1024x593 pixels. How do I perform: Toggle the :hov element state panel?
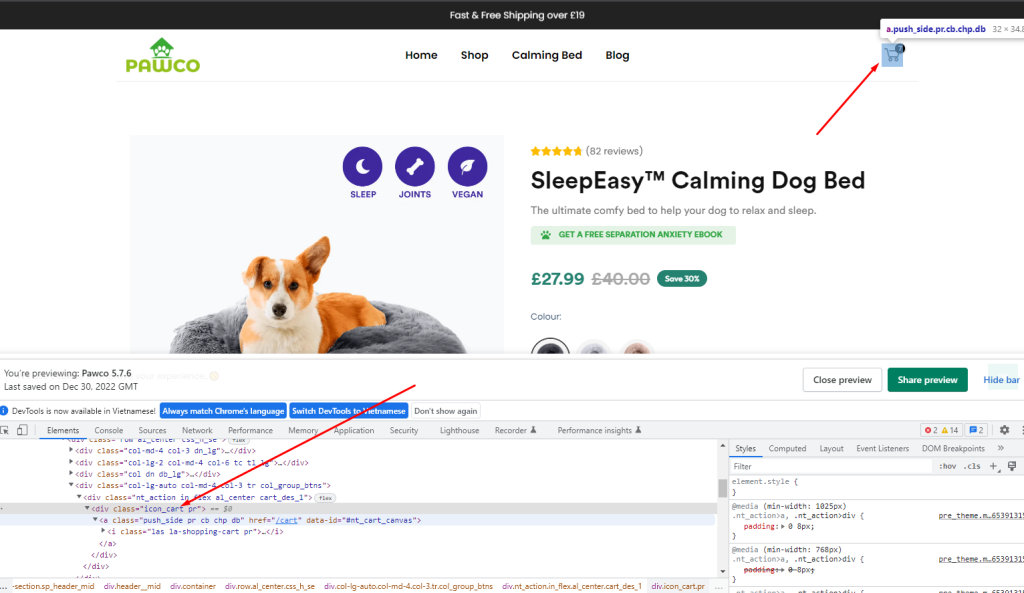click(948, 466)
